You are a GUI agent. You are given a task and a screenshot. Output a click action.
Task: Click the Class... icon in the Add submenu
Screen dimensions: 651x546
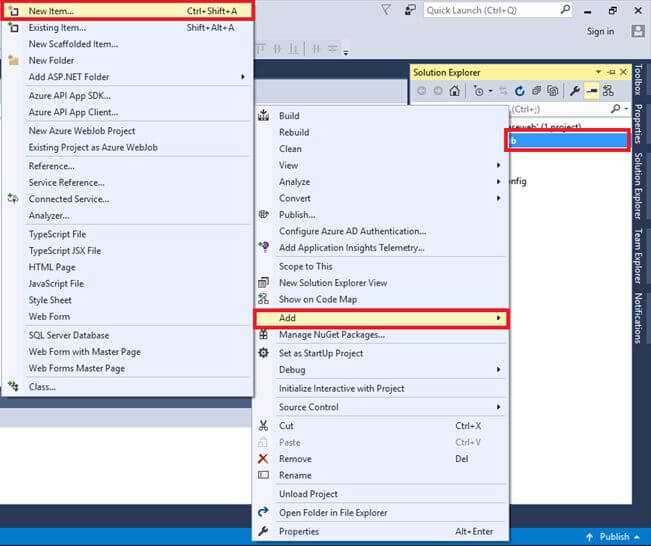13,387
